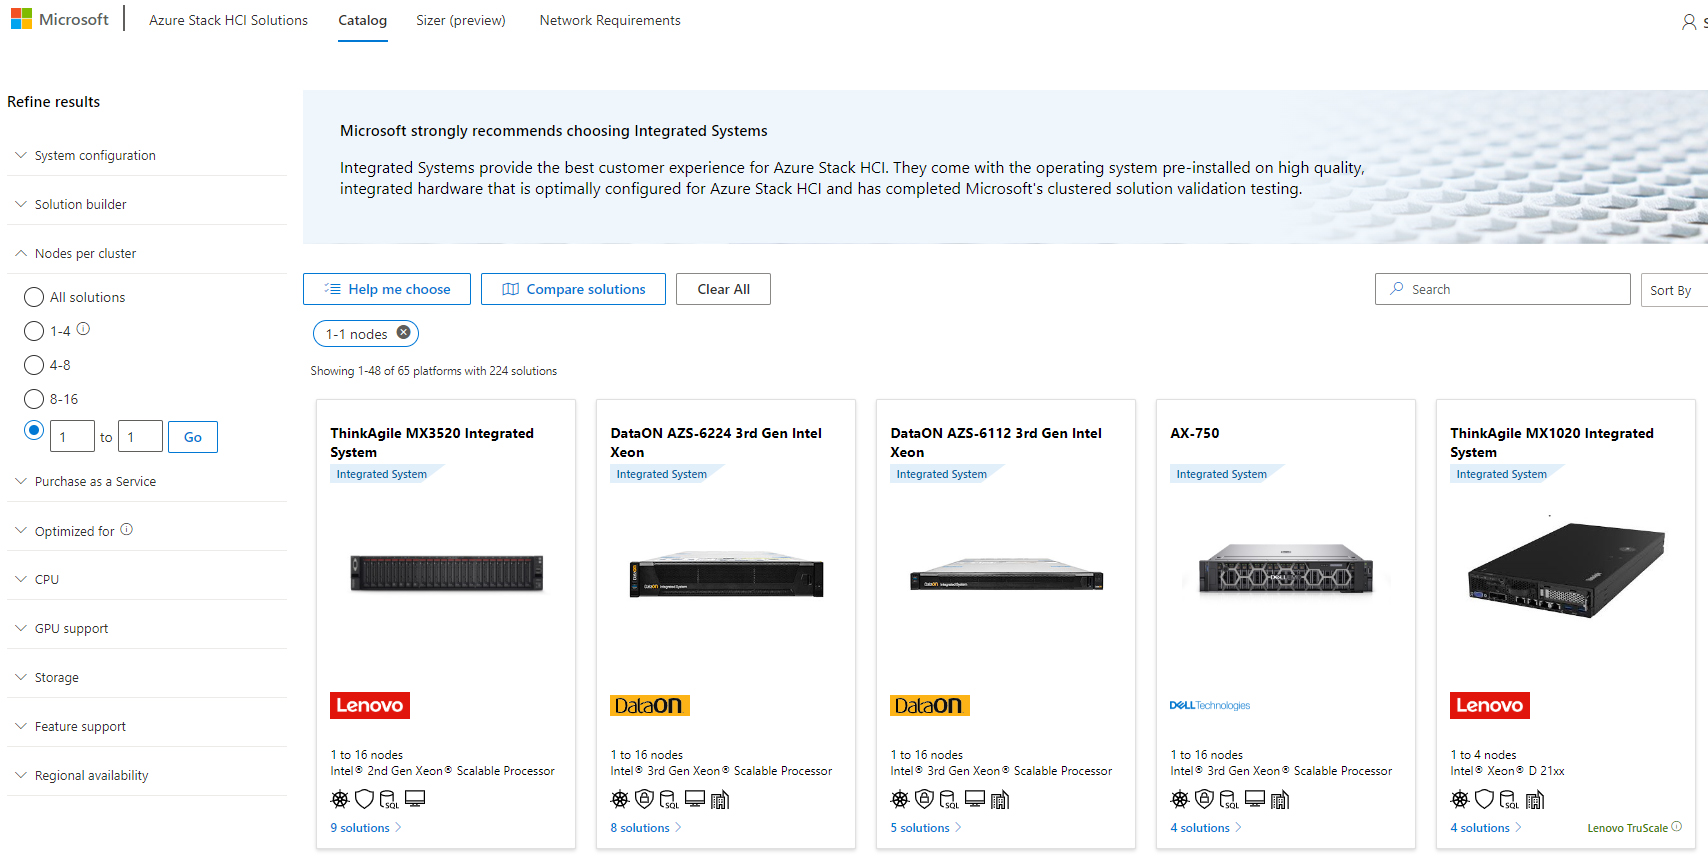Switch to the Catalog tab

click(362, 20)
